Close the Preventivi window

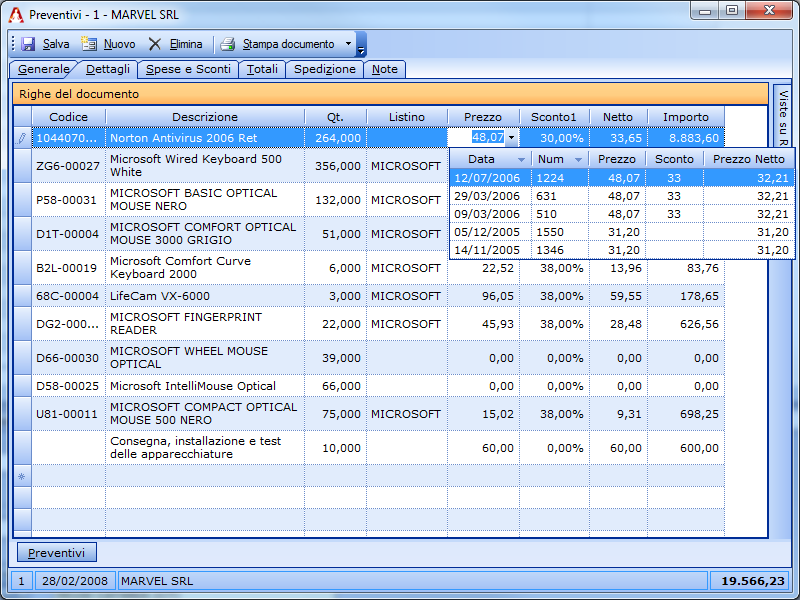[769, 10]
